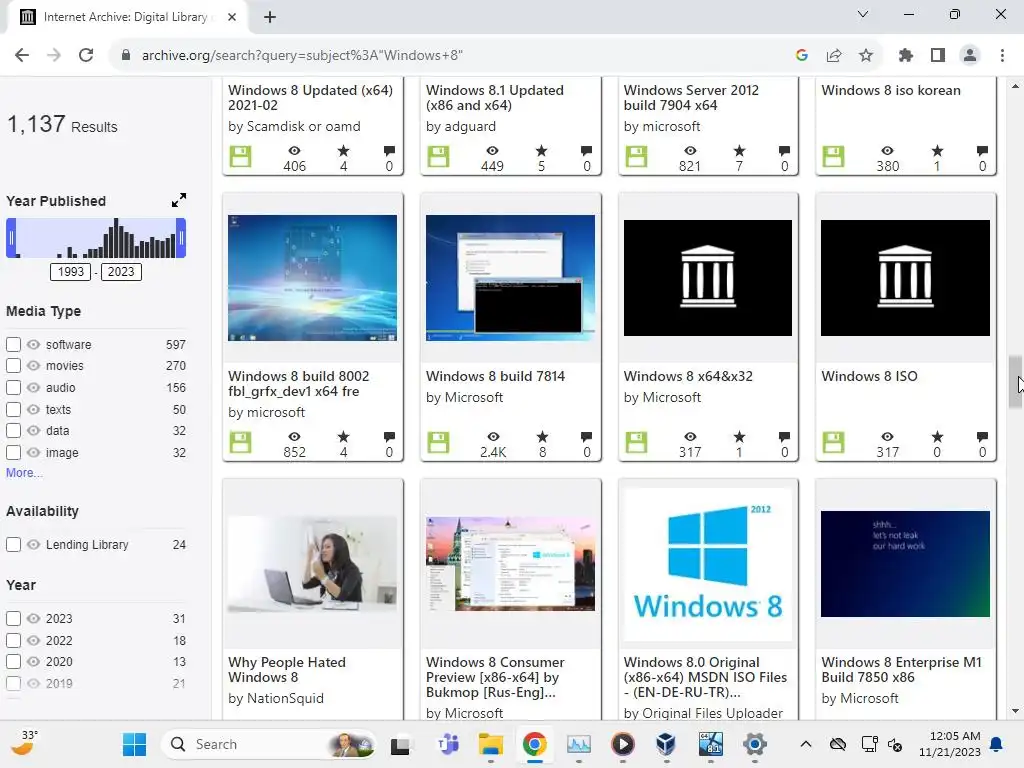Screen dimensions: 1024x768
Task: Toggle eye icon next to movies
Action: click(33, 366)
